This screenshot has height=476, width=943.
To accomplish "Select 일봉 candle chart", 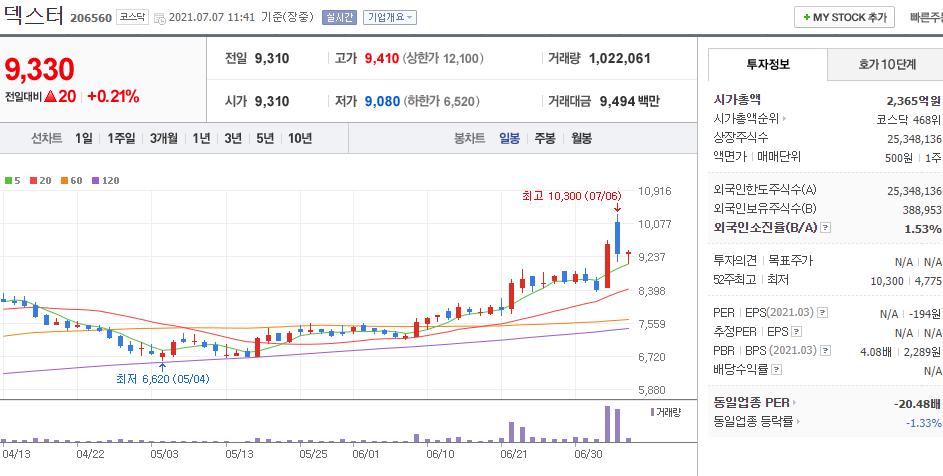I will click(509, 138).
